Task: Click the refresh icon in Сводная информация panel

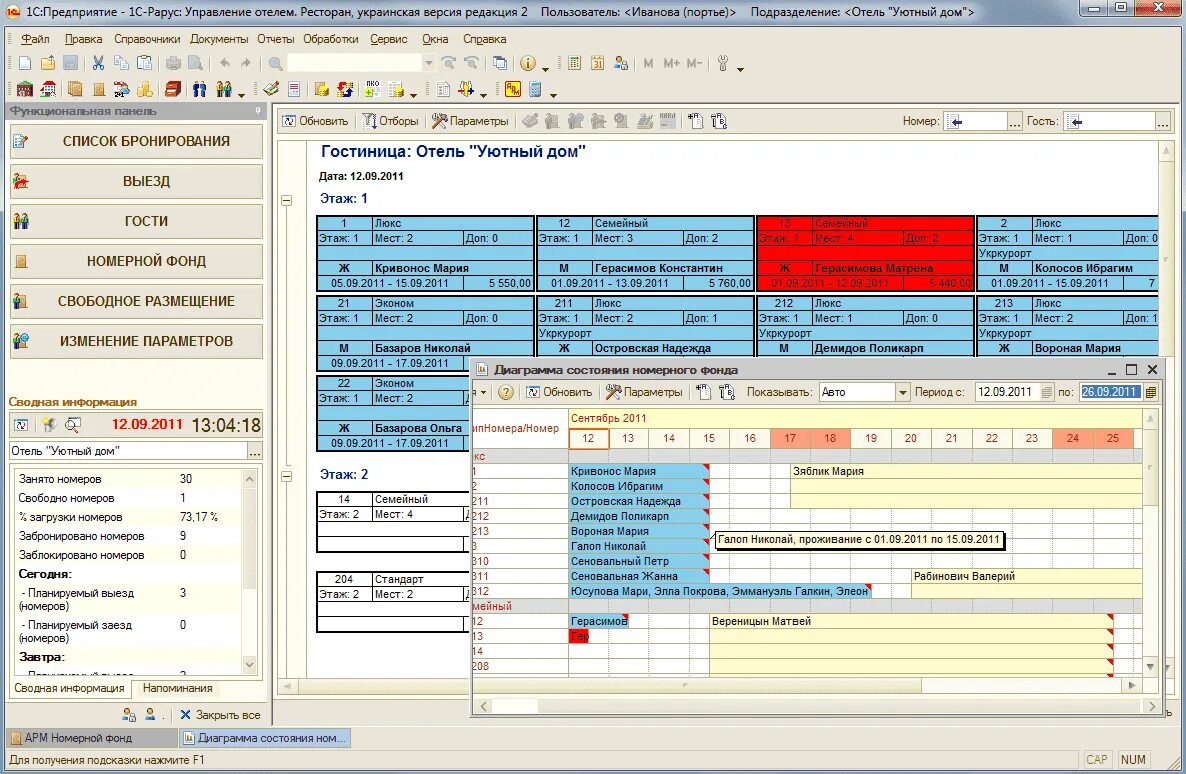Action: point(21,425)
